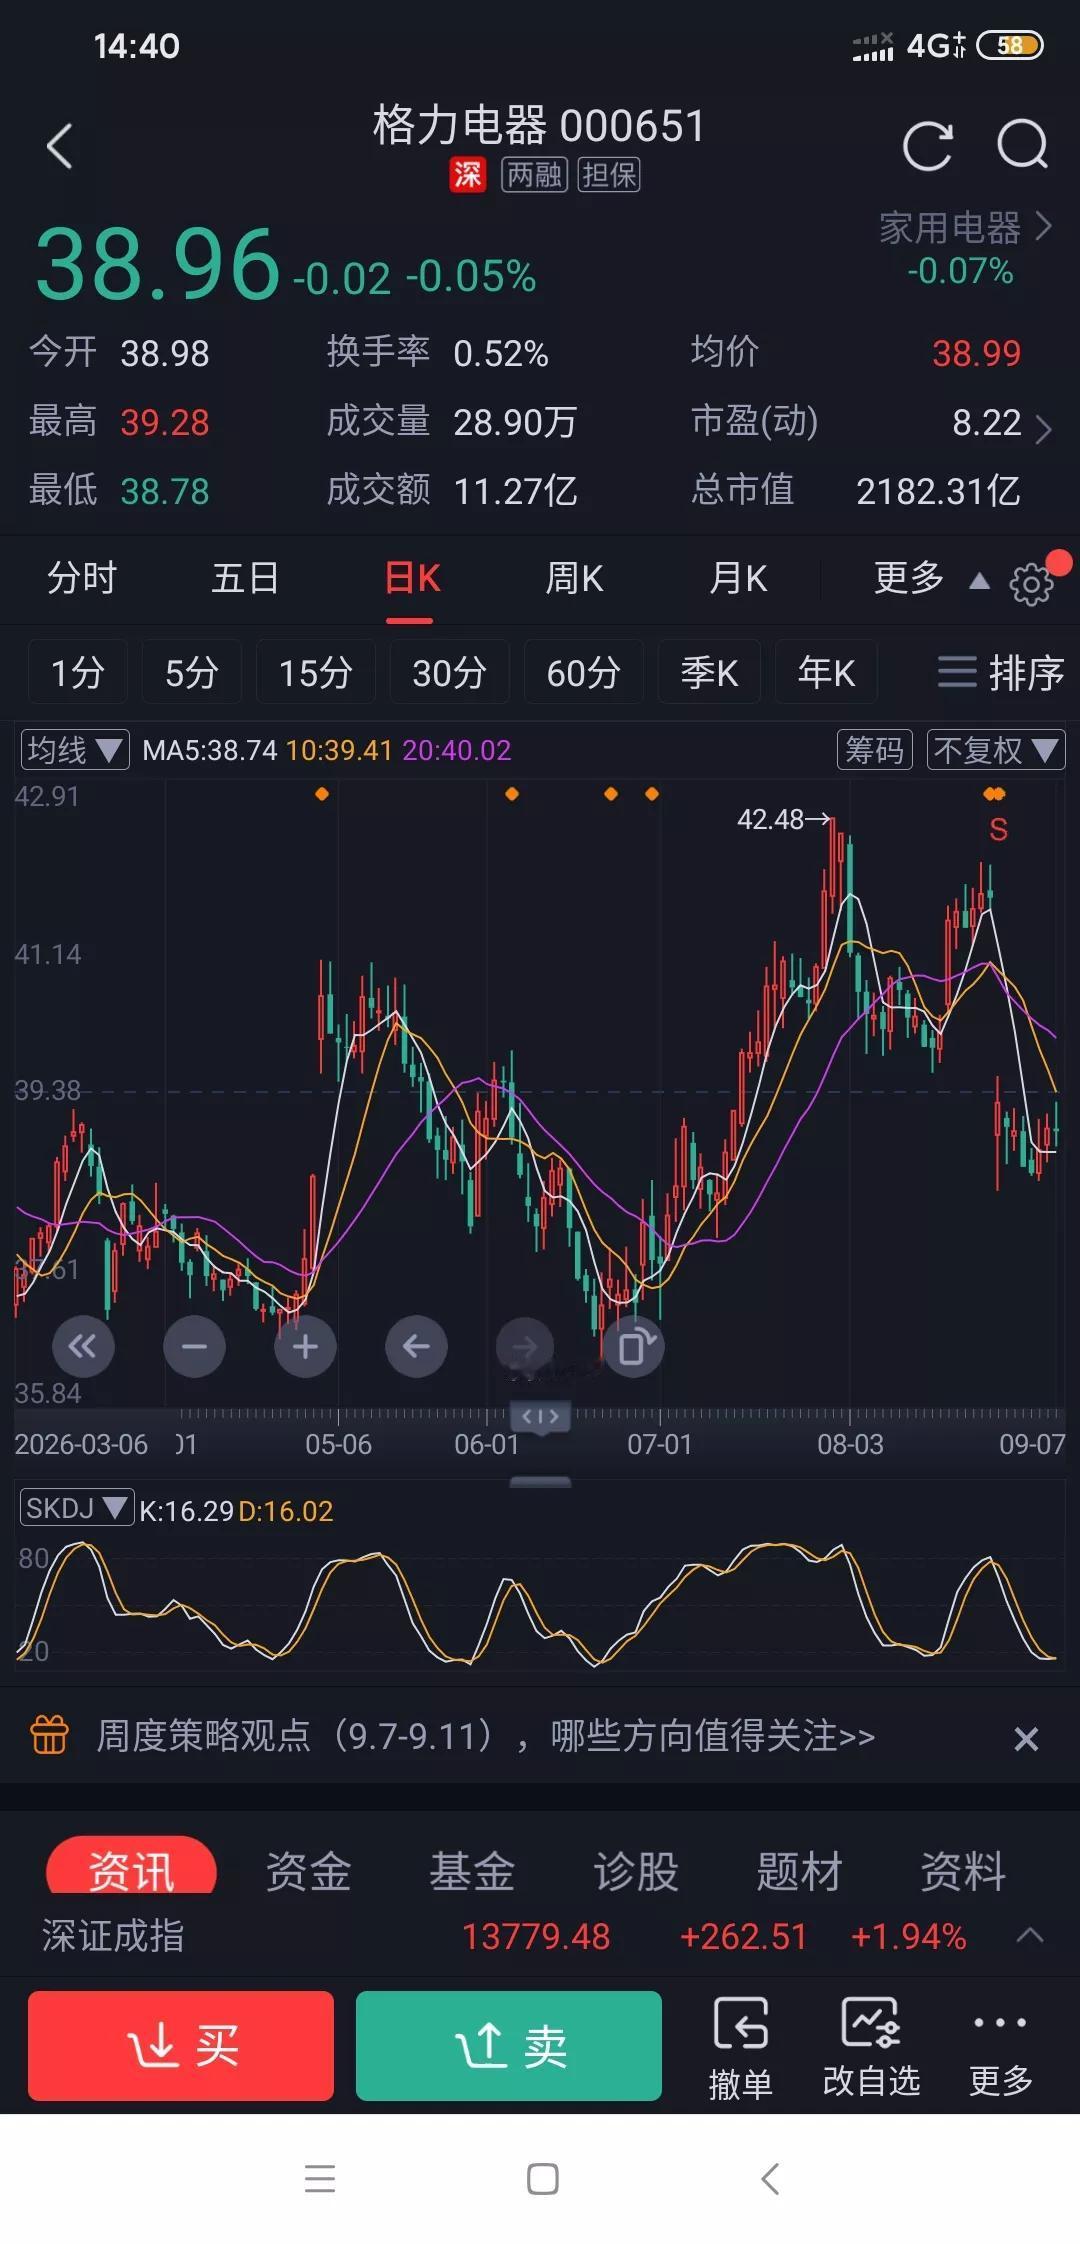Zoom in the K-line chart
This screenshot has width=1080, height=2244.
[305, 1346]
